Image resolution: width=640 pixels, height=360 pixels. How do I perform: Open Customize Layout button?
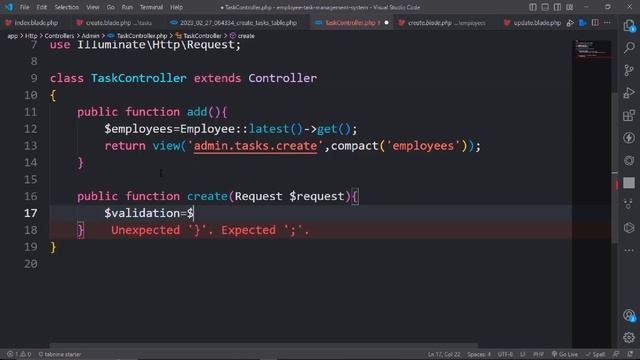coord(570,7)
